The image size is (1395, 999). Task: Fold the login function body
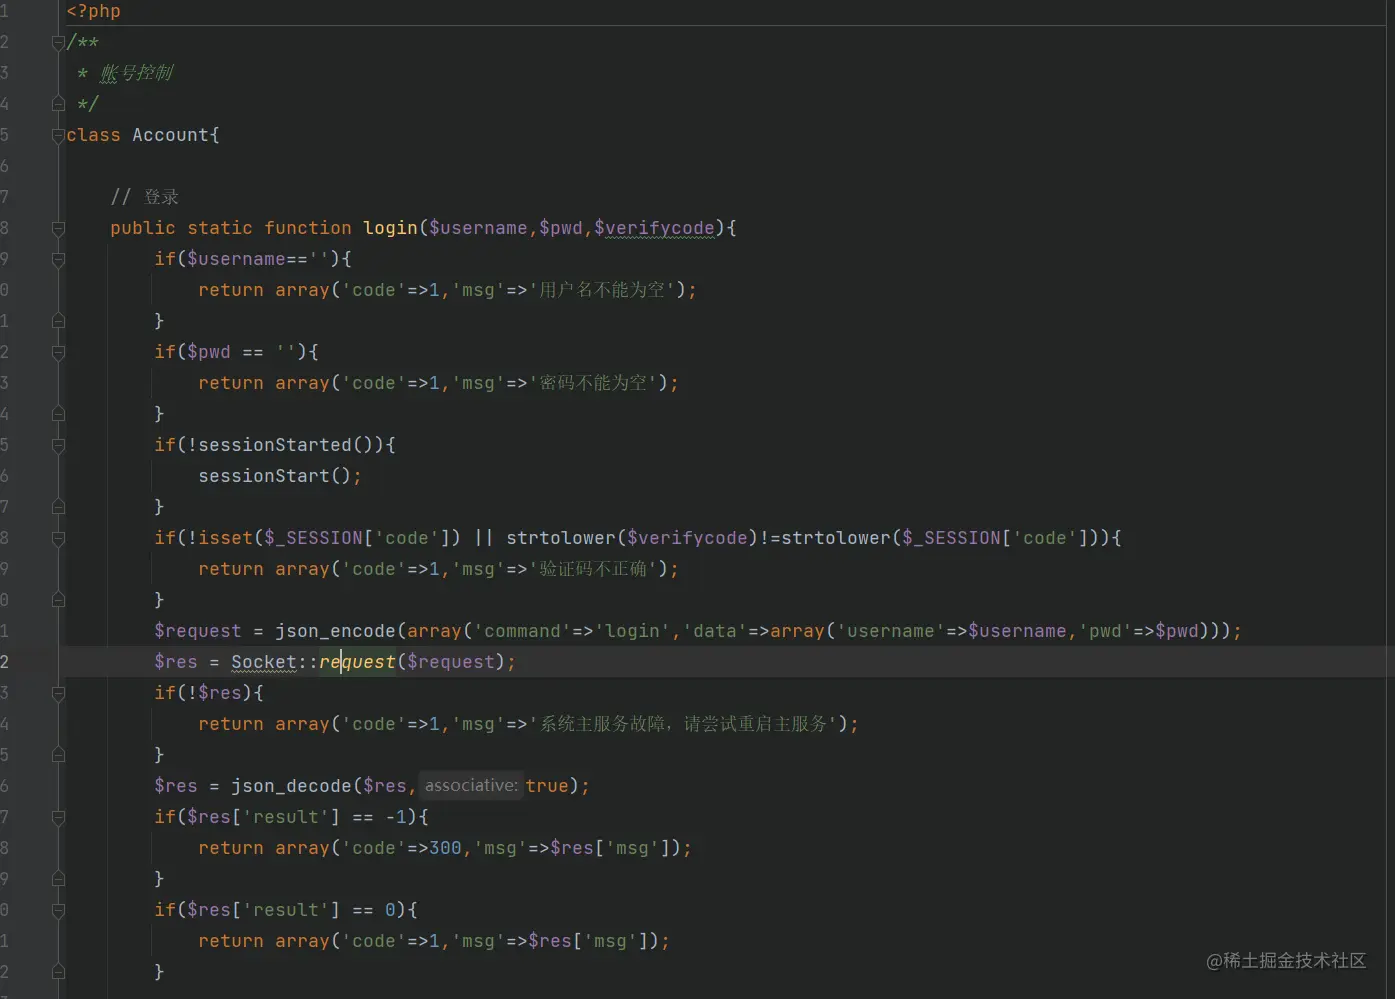(x=58, y=228)
